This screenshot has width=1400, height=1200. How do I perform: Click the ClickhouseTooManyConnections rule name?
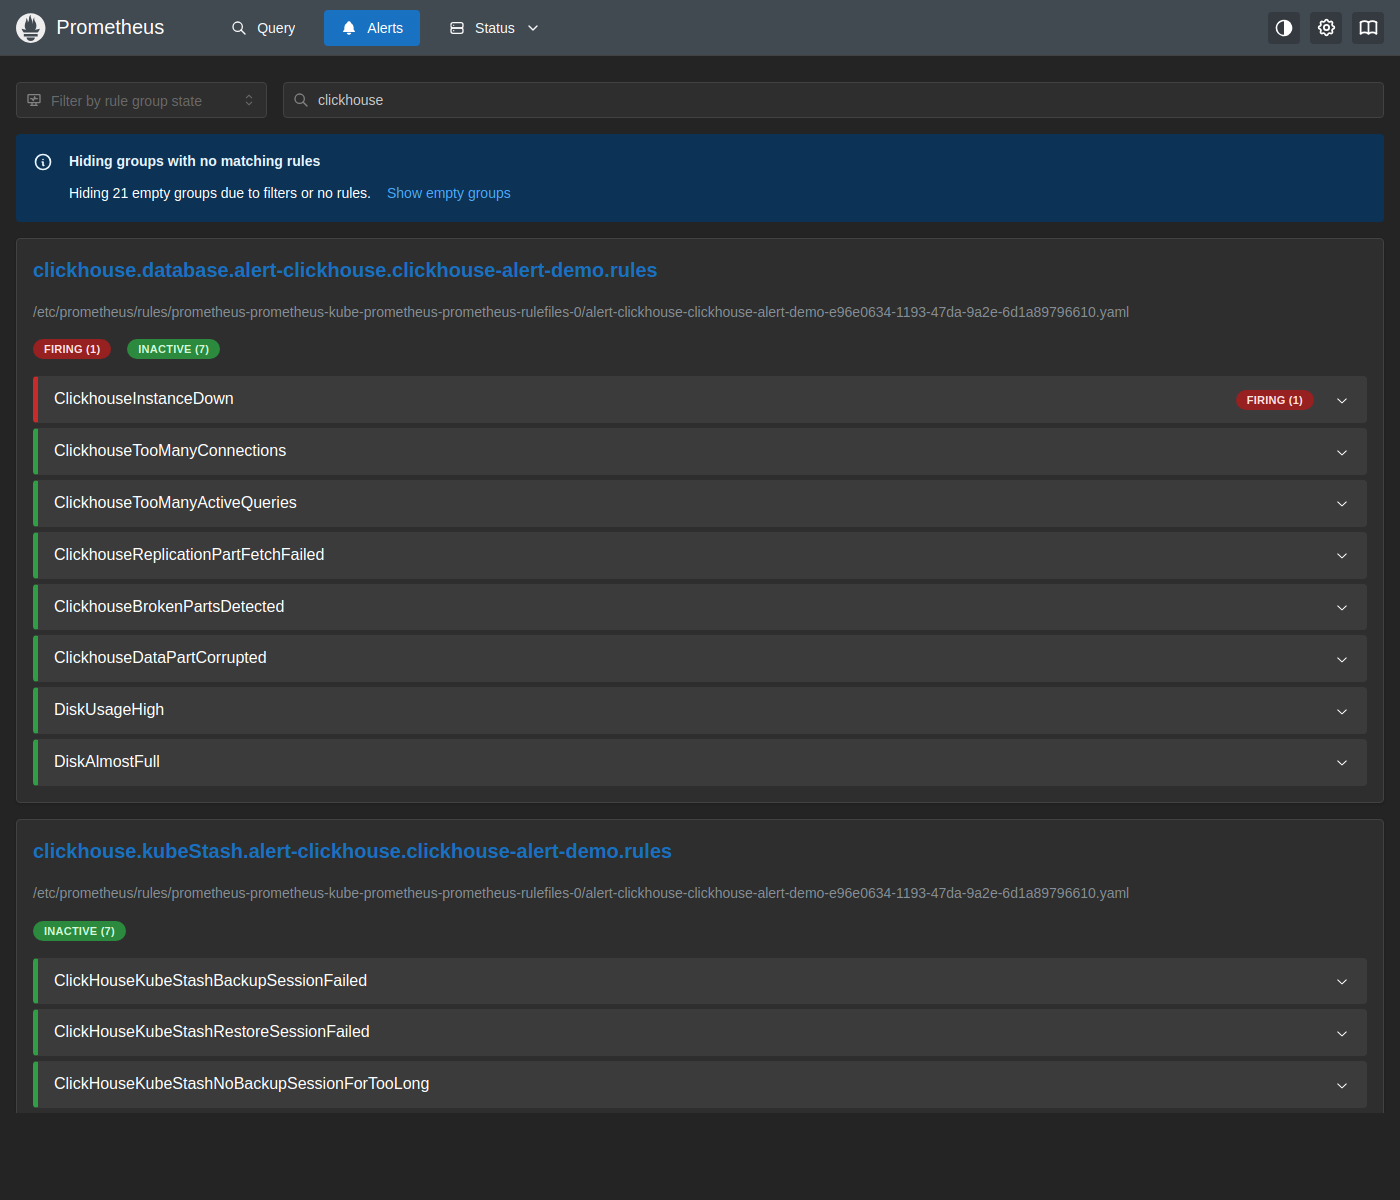coord(170,450)
